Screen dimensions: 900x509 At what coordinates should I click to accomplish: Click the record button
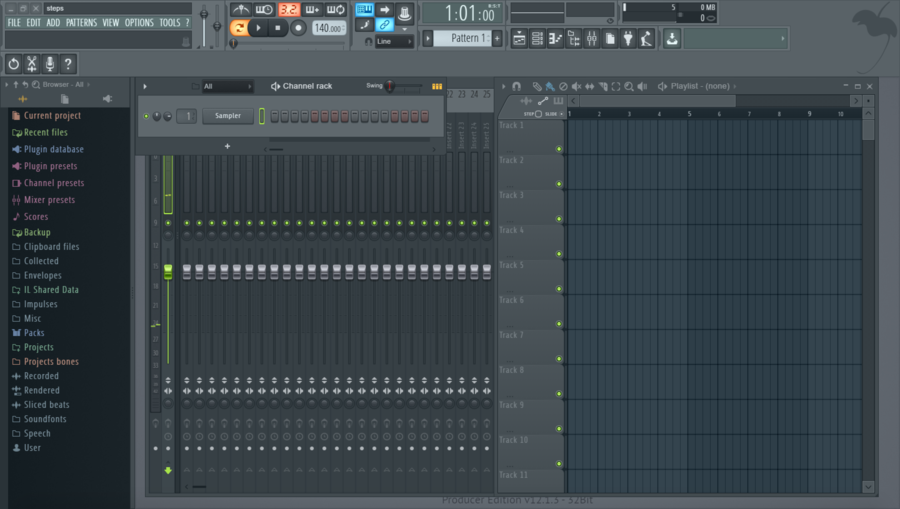[x=298, y=28]
